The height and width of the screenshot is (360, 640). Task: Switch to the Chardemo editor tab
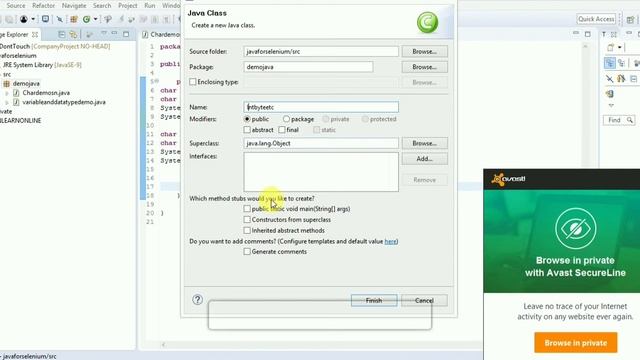(x=161, y=35)
